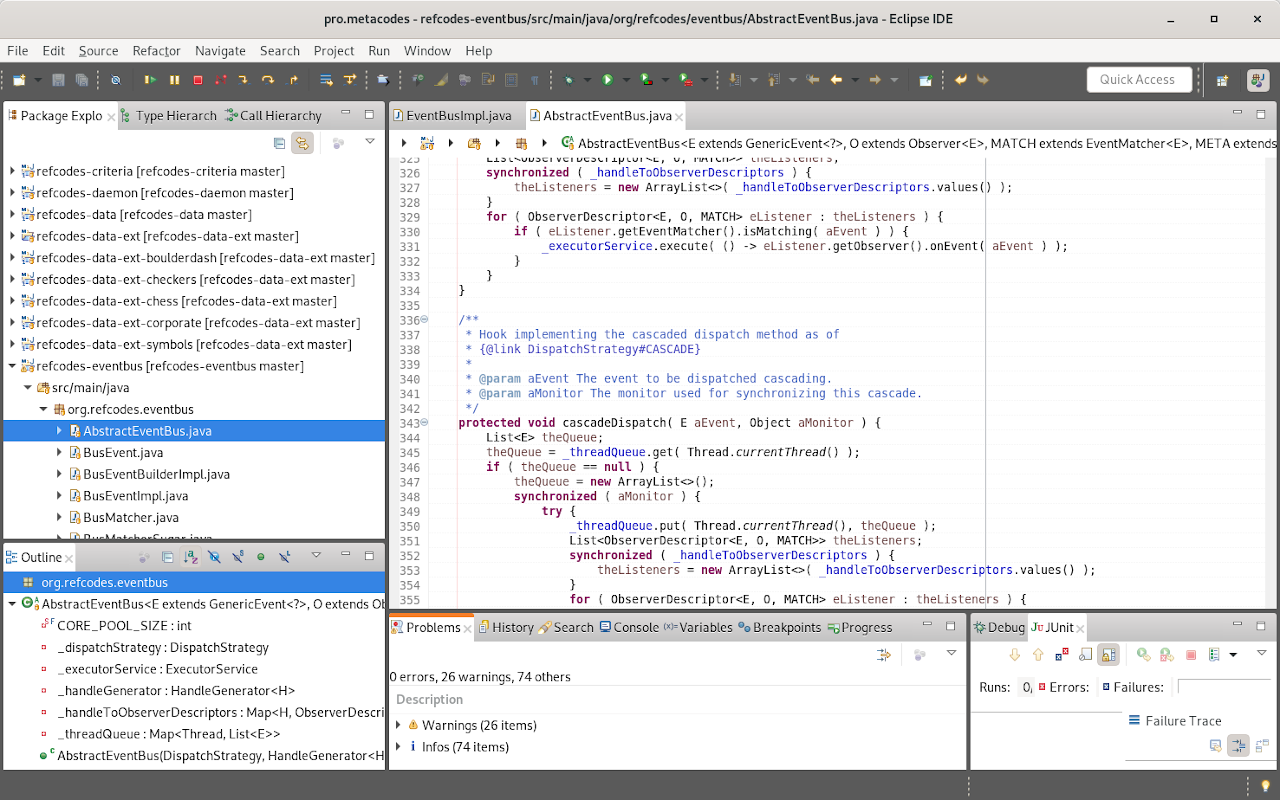Toggle Hide Non-Public Members in Outline
The height and width of the screenshot is (800, 1280).
pos(261,557)
